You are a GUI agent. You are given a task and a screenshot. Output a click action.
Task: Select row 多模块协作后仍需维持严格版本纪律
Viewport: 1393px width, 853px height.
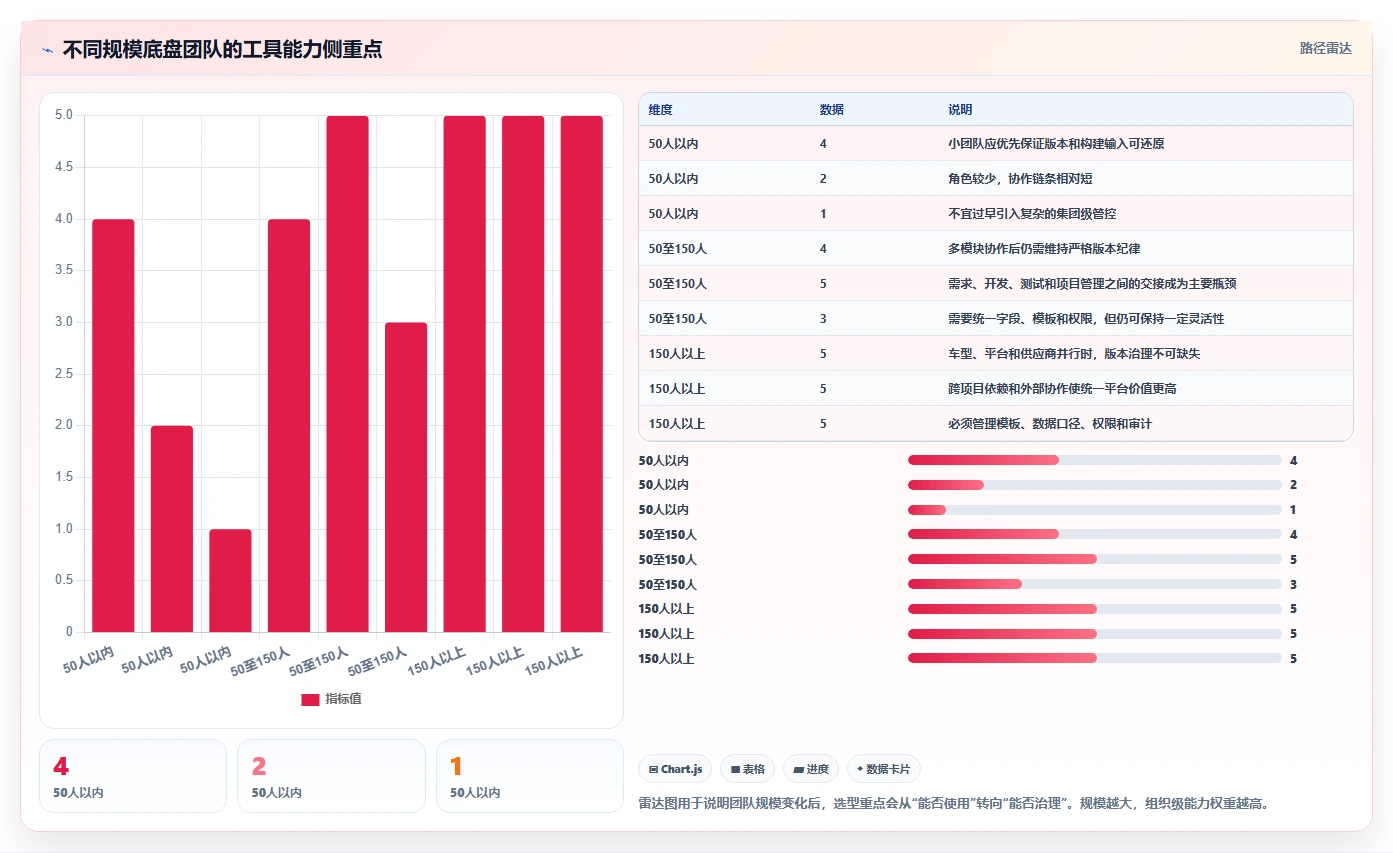click(x=995, y=249)
